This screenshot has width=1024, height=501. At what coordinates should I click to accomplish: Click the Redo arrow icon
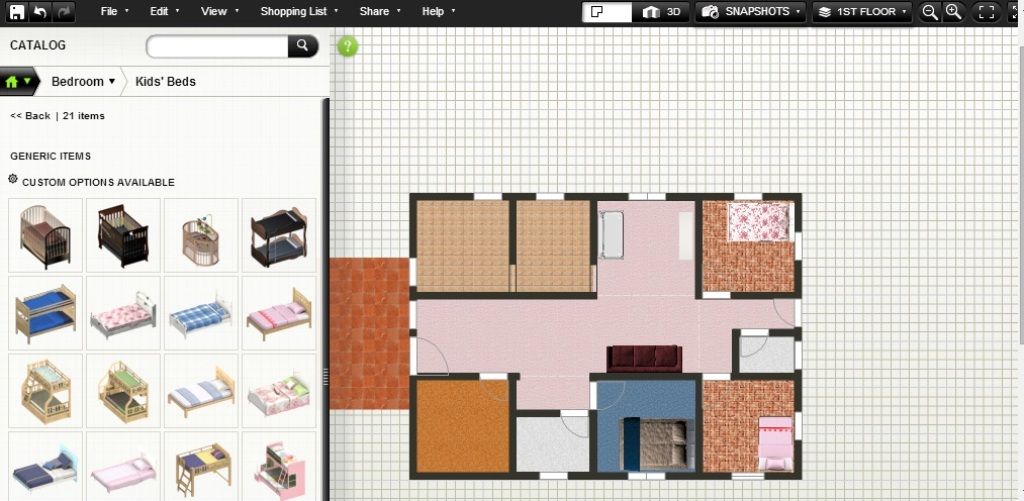point(64,12)
